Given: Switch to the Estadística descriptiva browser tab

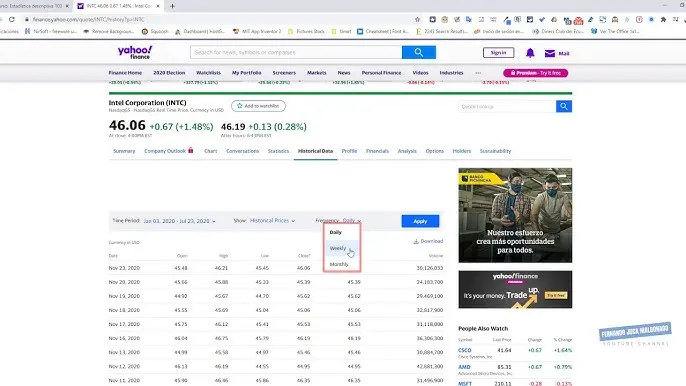Looking at the screenshot, I should pyautogui.click(x=33, y=6).
